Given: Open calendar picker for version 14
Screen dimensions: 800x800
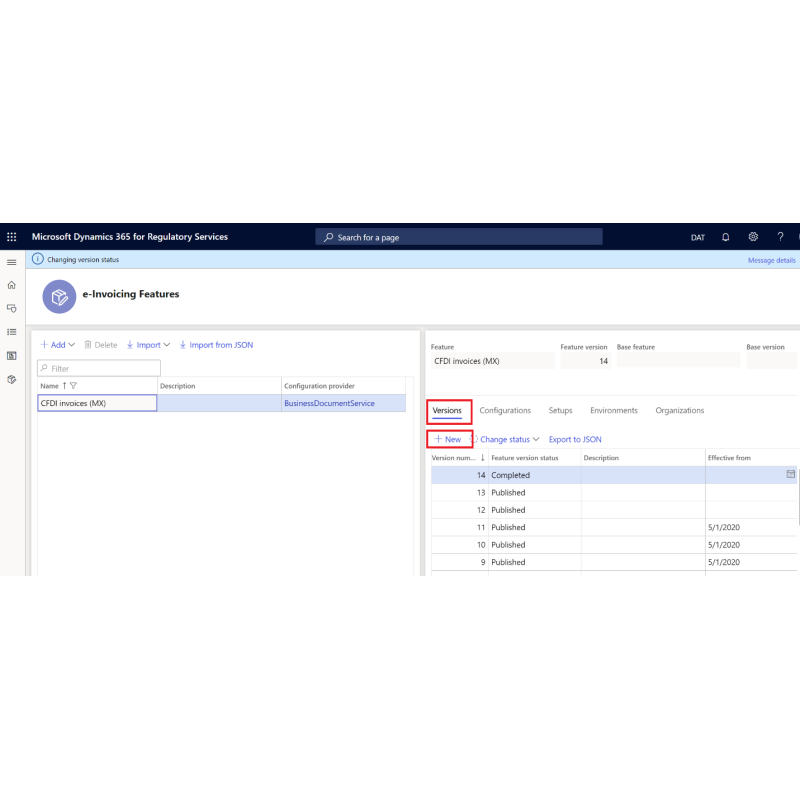Looking at the screenshot, I should 790,474.
